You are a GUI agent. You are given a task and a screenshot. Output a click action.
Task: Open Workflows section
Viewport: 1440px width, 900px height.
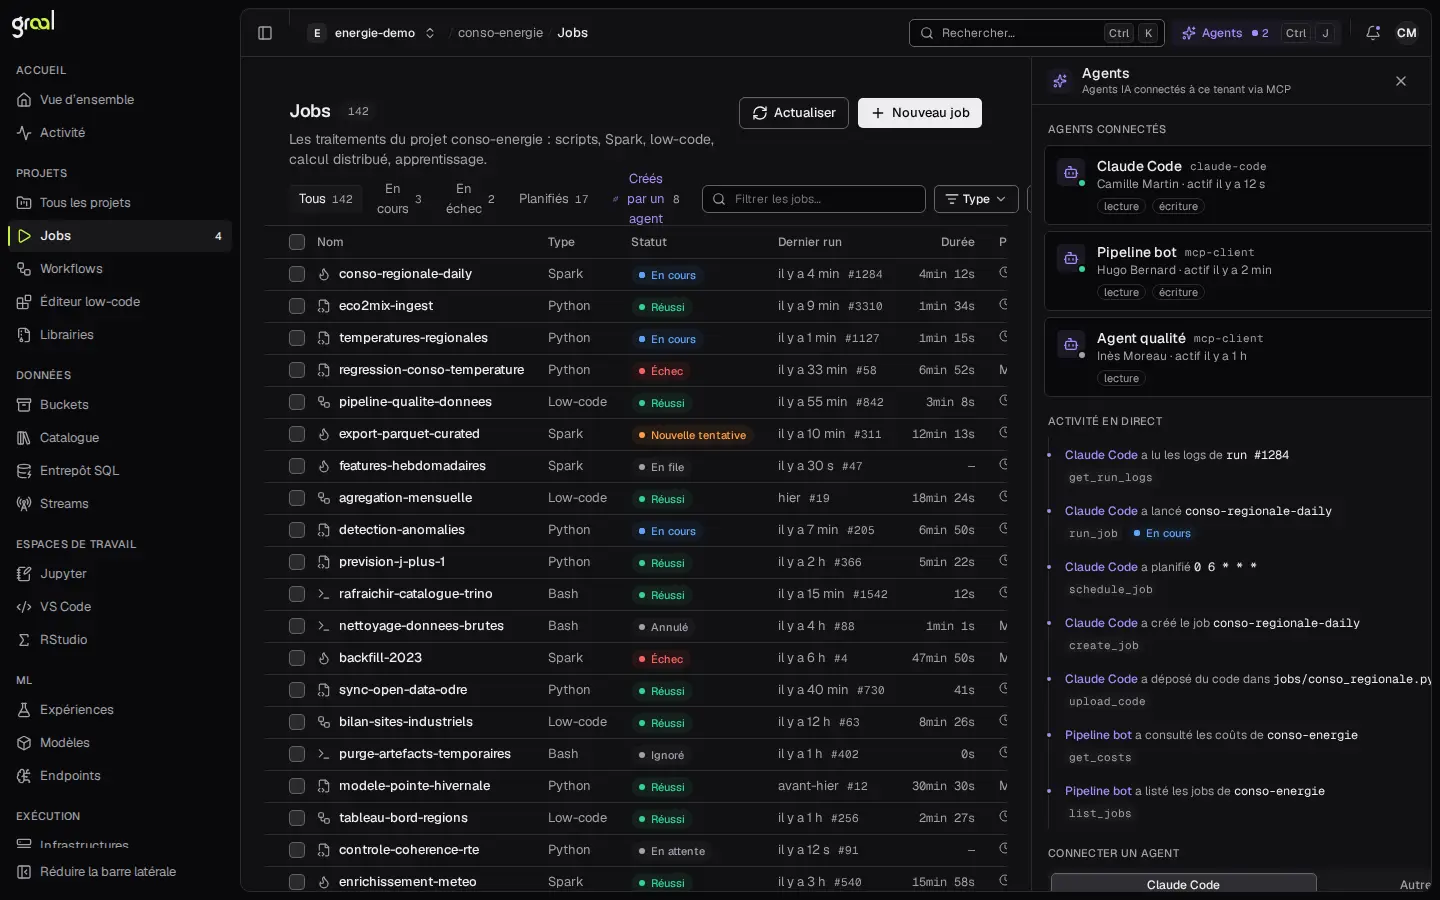point(120,269)
